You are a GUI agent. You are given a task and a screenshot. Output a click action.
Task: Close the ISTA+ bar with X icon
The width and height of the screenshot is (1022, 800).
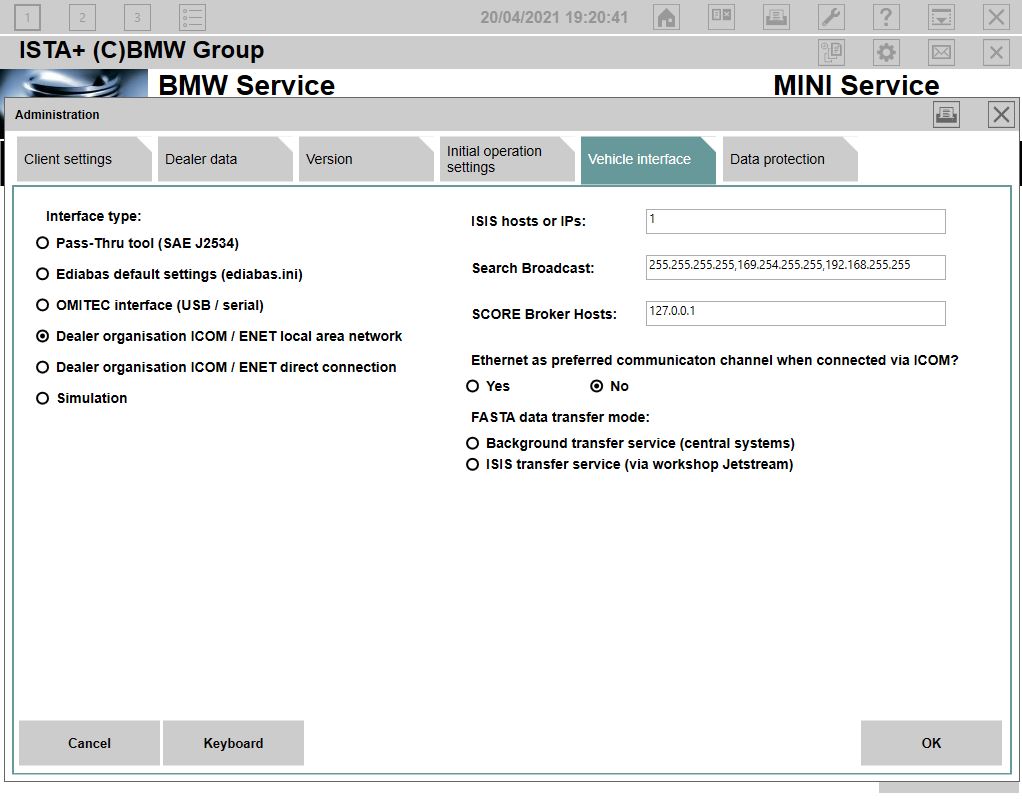point(996,52)
